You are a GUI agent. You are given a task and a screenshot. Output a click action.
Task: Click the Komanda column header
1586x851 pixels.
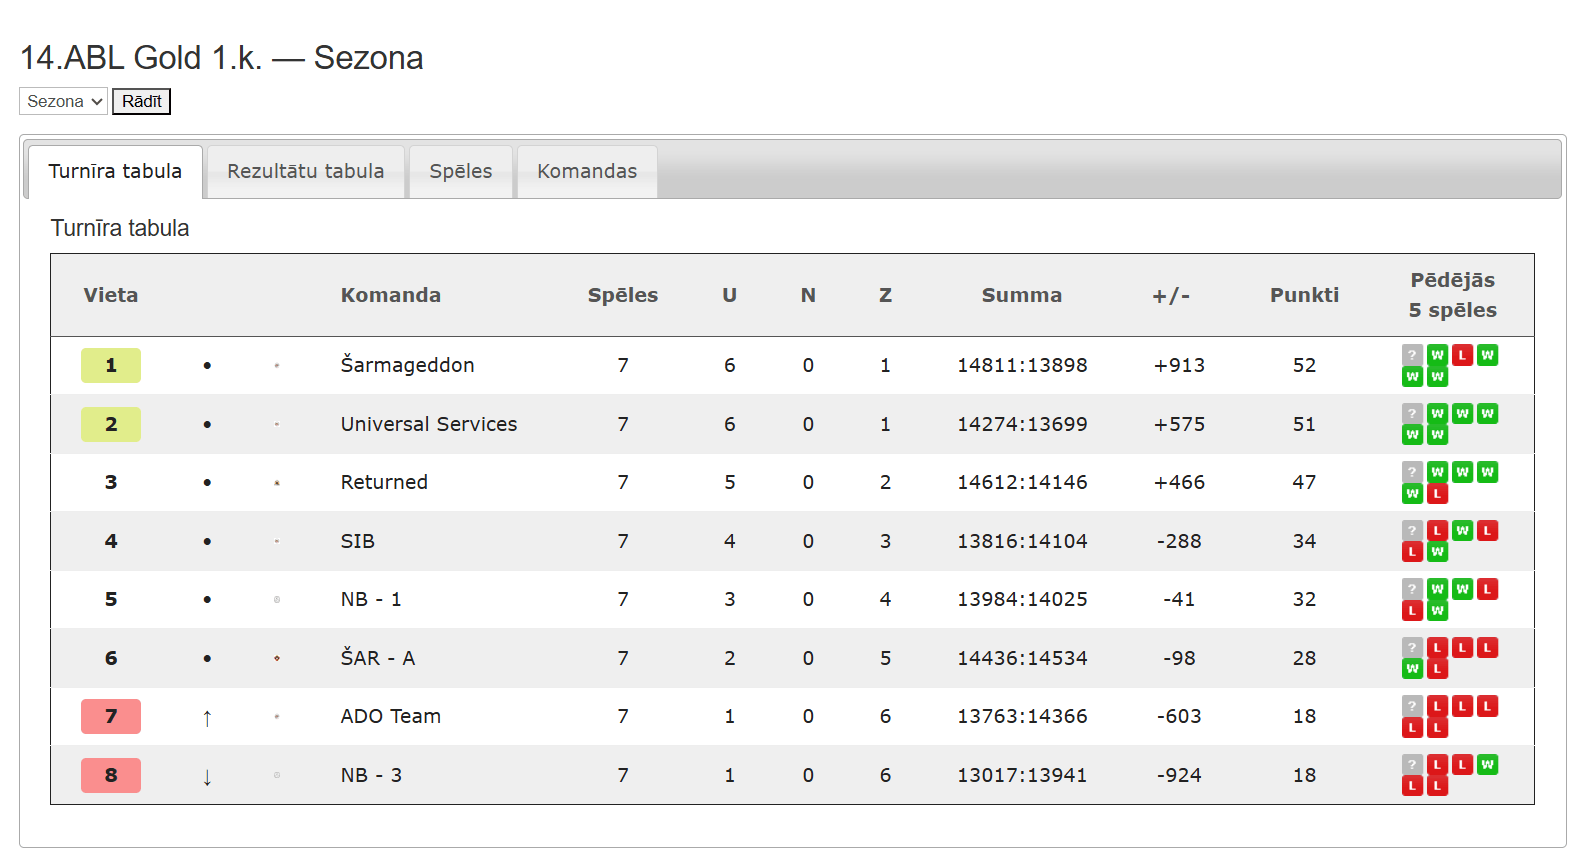pos(391,295)
